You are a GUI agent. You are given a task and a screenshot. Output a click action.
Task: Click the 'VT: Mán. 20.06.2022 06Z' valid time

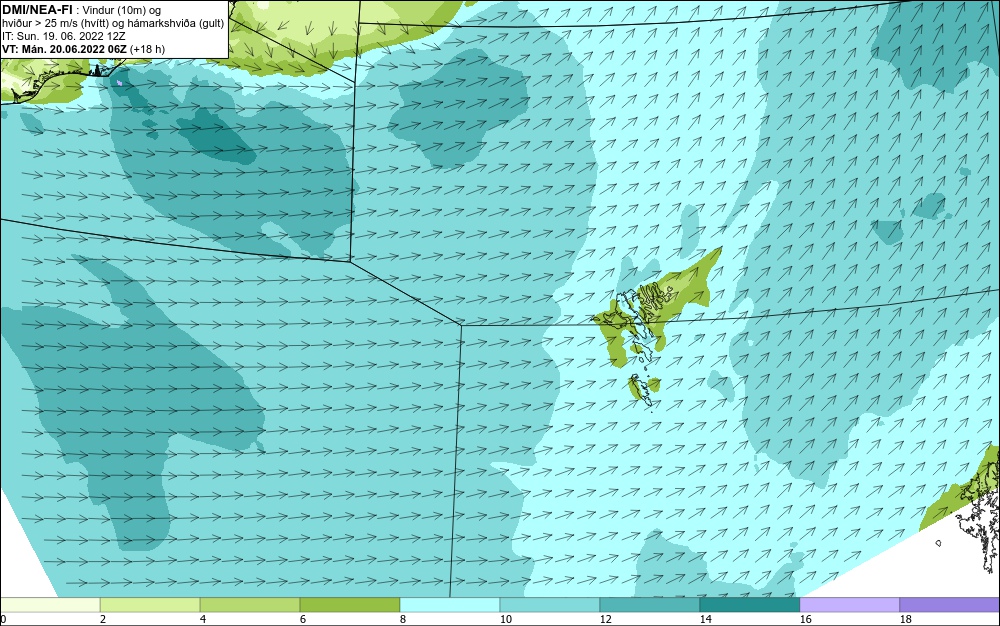[64, 49]
